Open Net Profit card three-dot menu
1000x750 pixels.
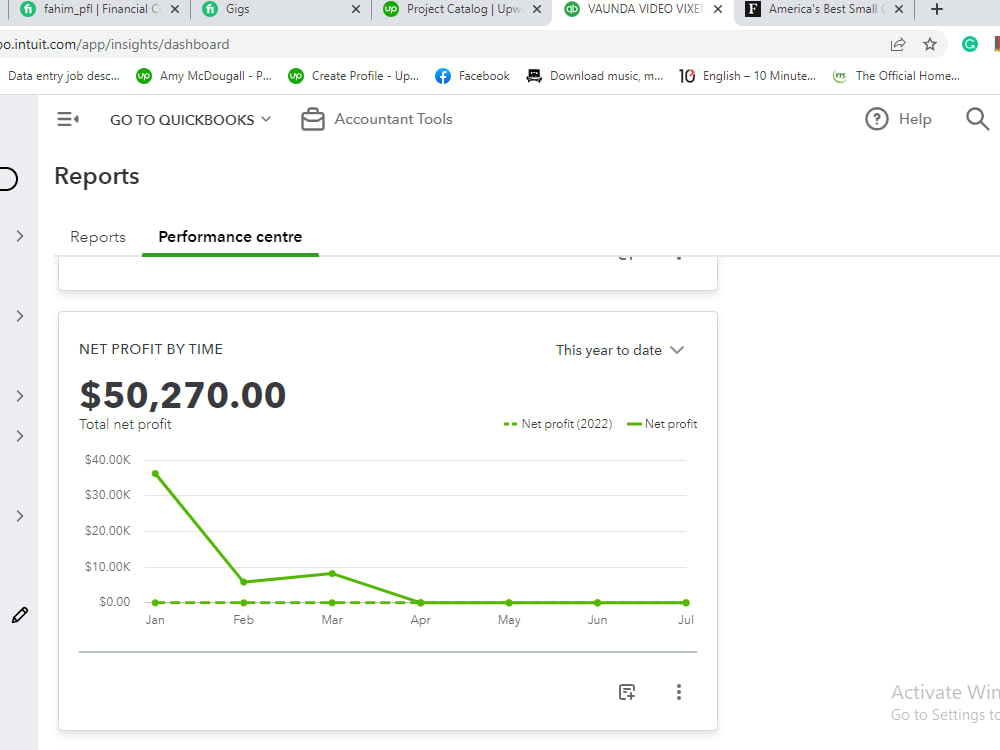(679, 692)
